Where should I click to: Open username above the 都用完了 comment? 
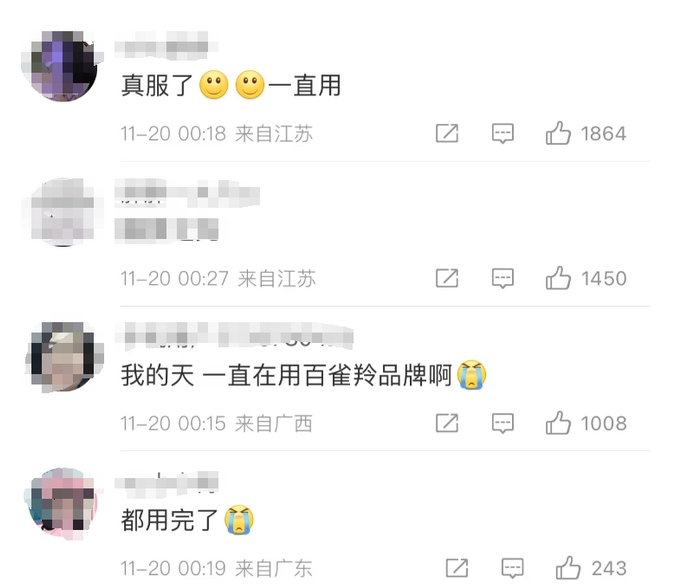coord(167,484)
